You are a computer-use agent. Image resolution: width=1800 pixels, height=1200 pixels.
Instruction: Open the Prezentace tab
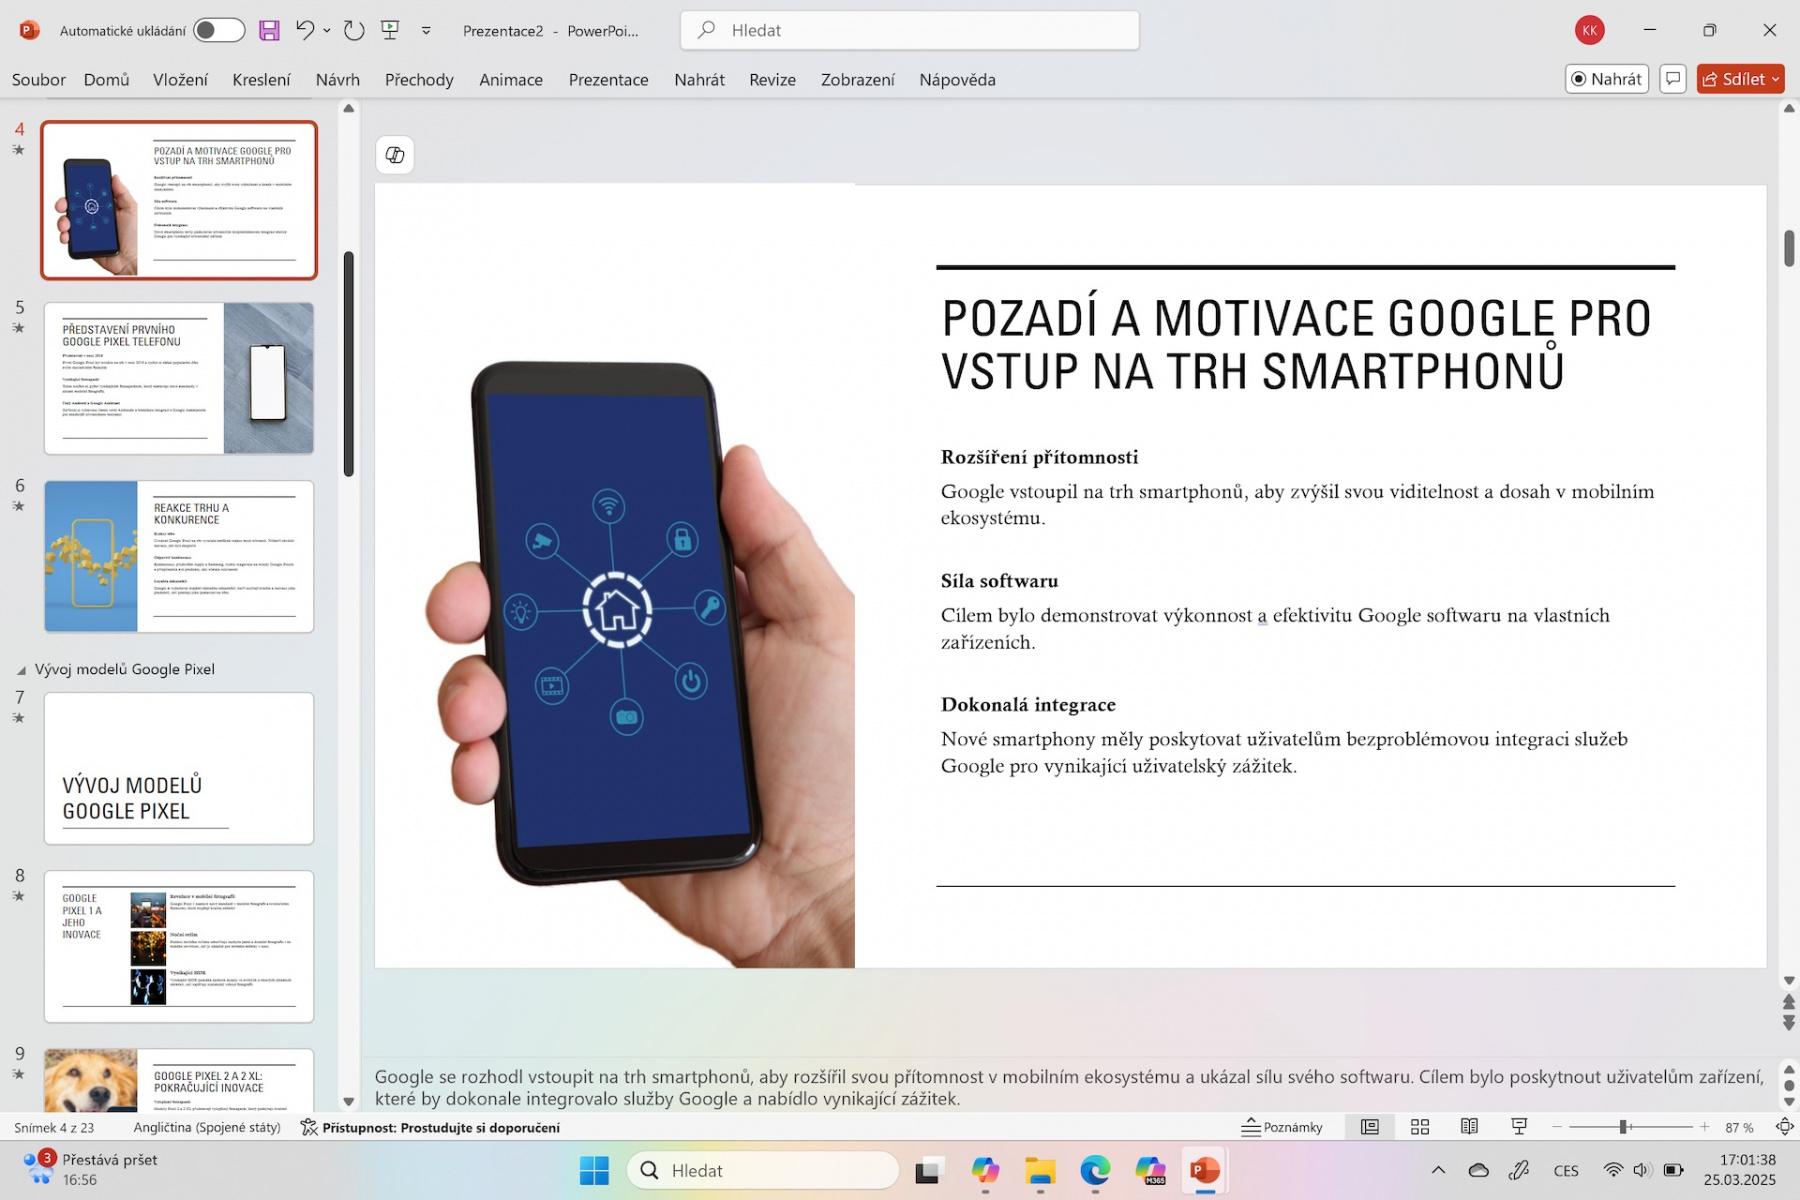609,79
